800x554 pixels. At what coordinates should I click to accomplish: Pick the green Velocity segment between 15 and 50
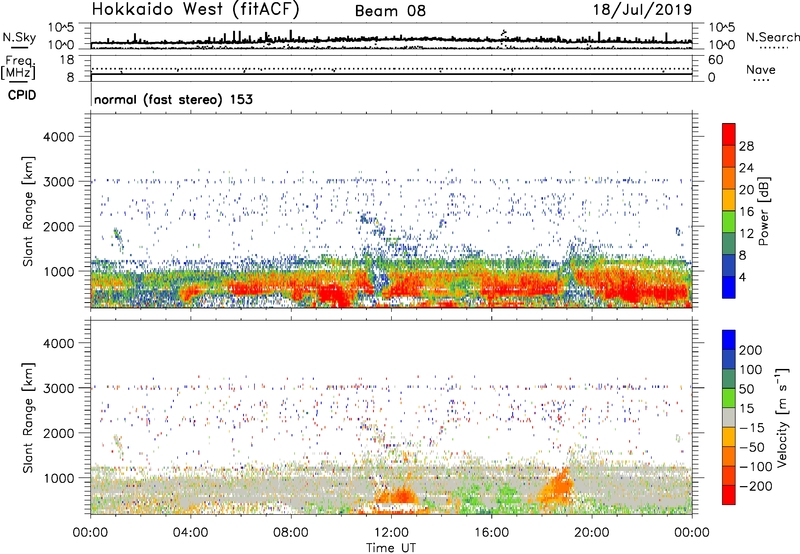[x=729, y=398]
